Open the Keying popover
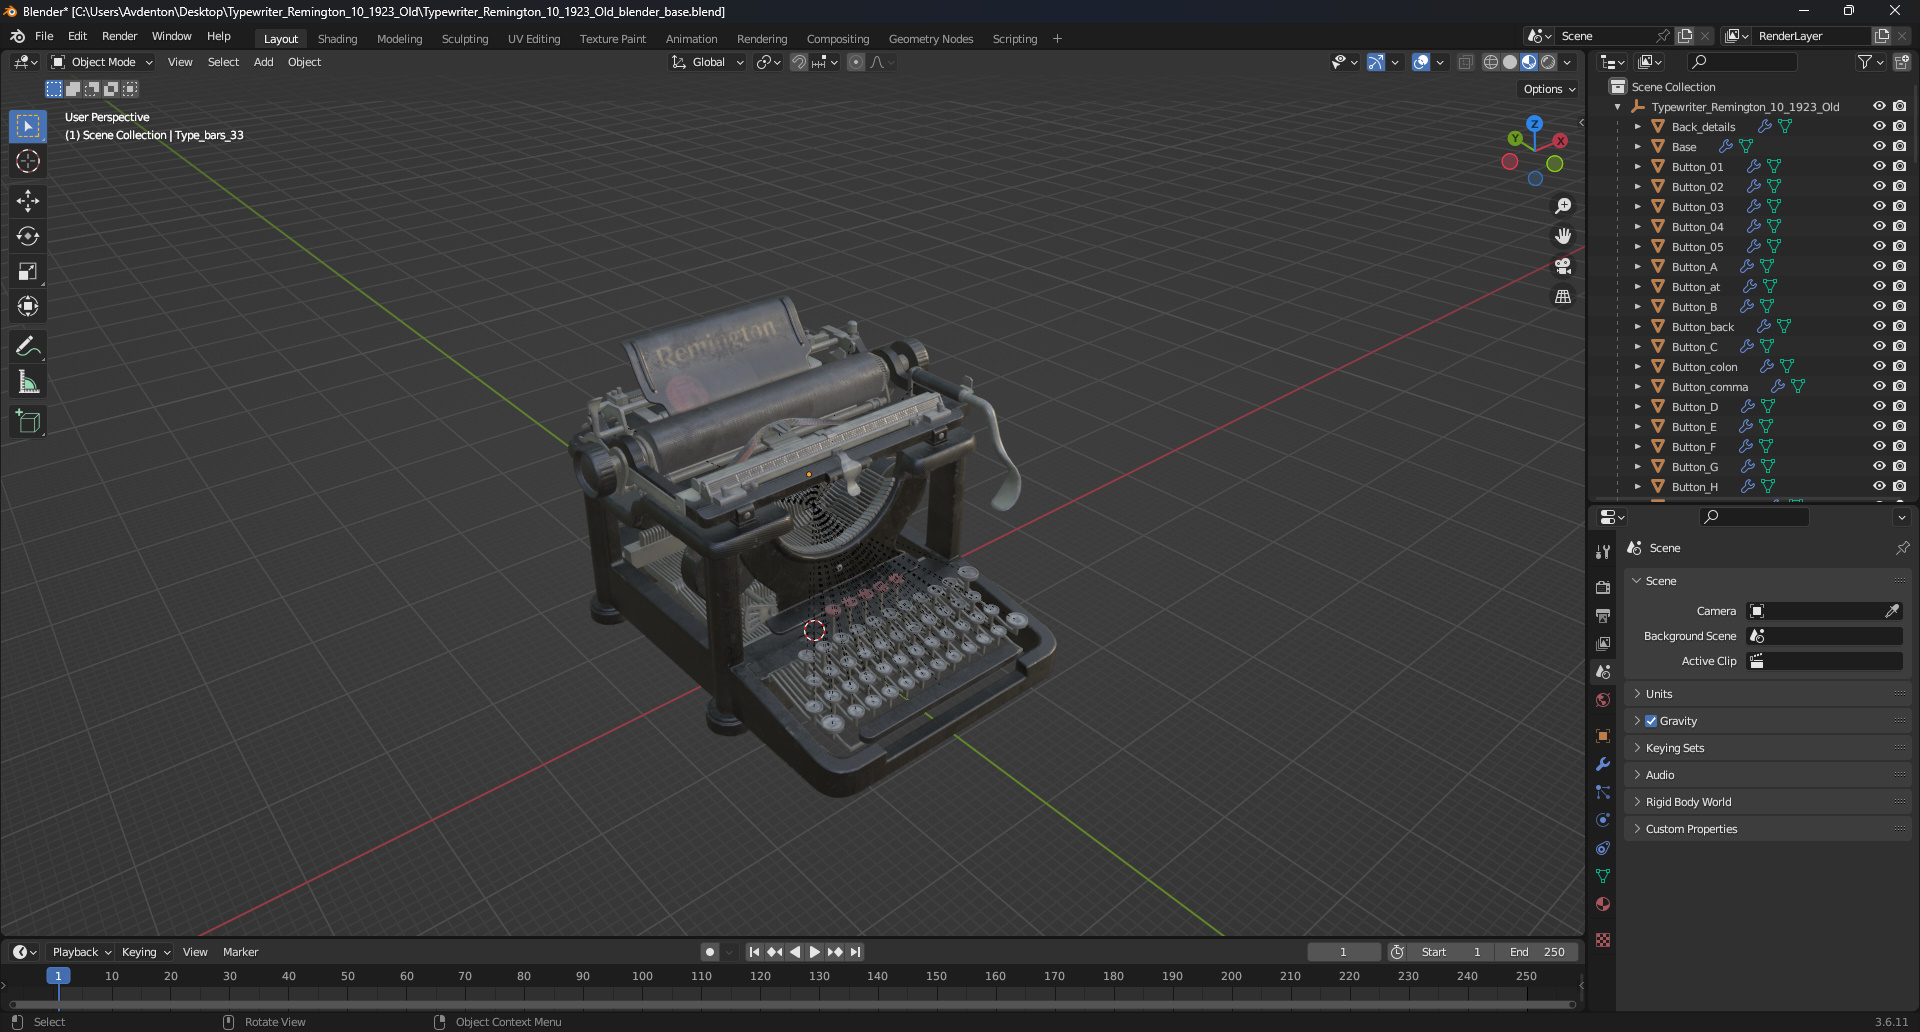The image size is (1920, 1032). coord(146,952)
